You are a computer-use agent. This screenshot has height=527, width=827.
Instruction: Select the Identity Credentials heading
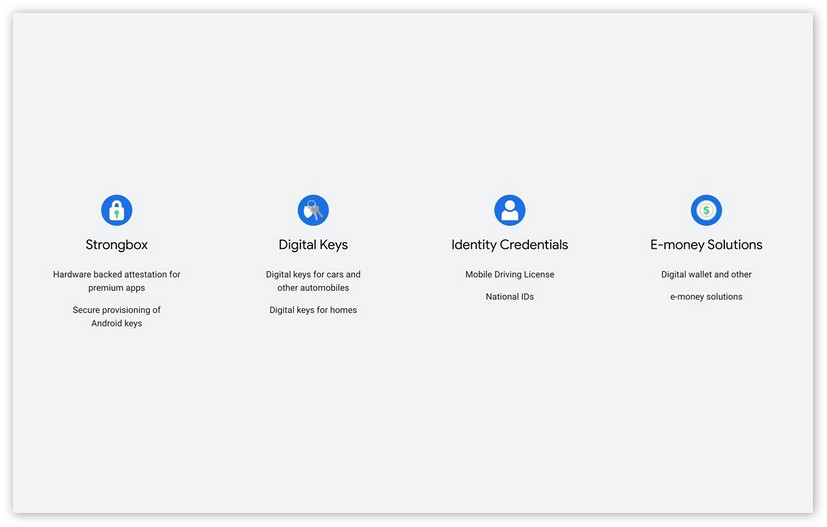pyautogui.click(x=509, y=245)
